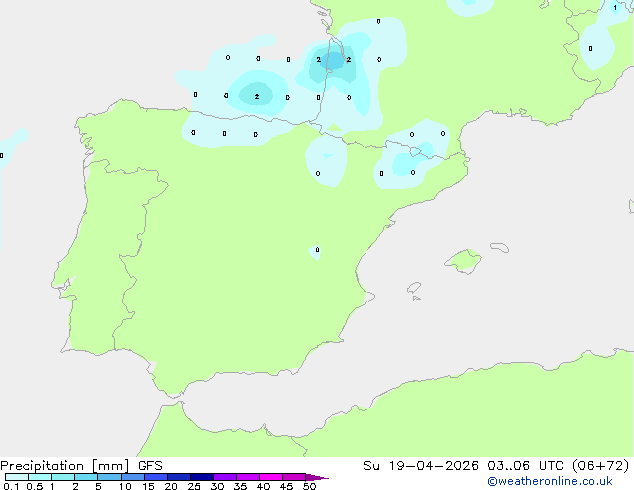The image size is (634, 490).
Task: Pick the 5–10 mm legend swatch
Action: click(109, 477)
